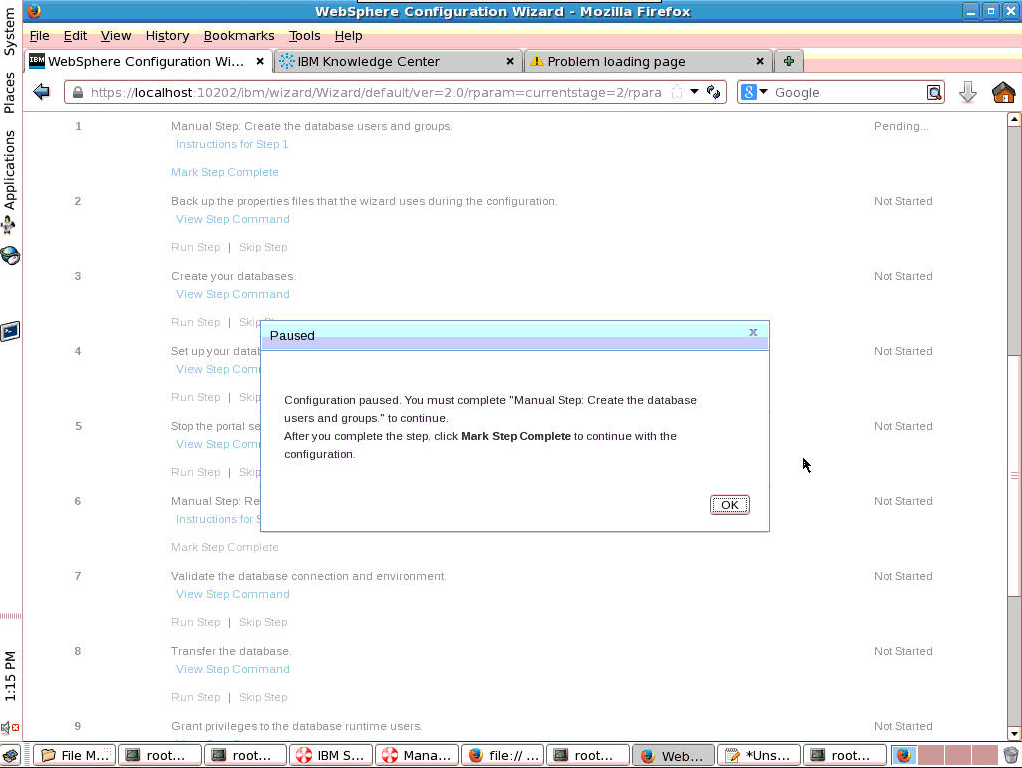Click the show desktop icon in taskbar
1022x768 pixels.
point(10,755)
